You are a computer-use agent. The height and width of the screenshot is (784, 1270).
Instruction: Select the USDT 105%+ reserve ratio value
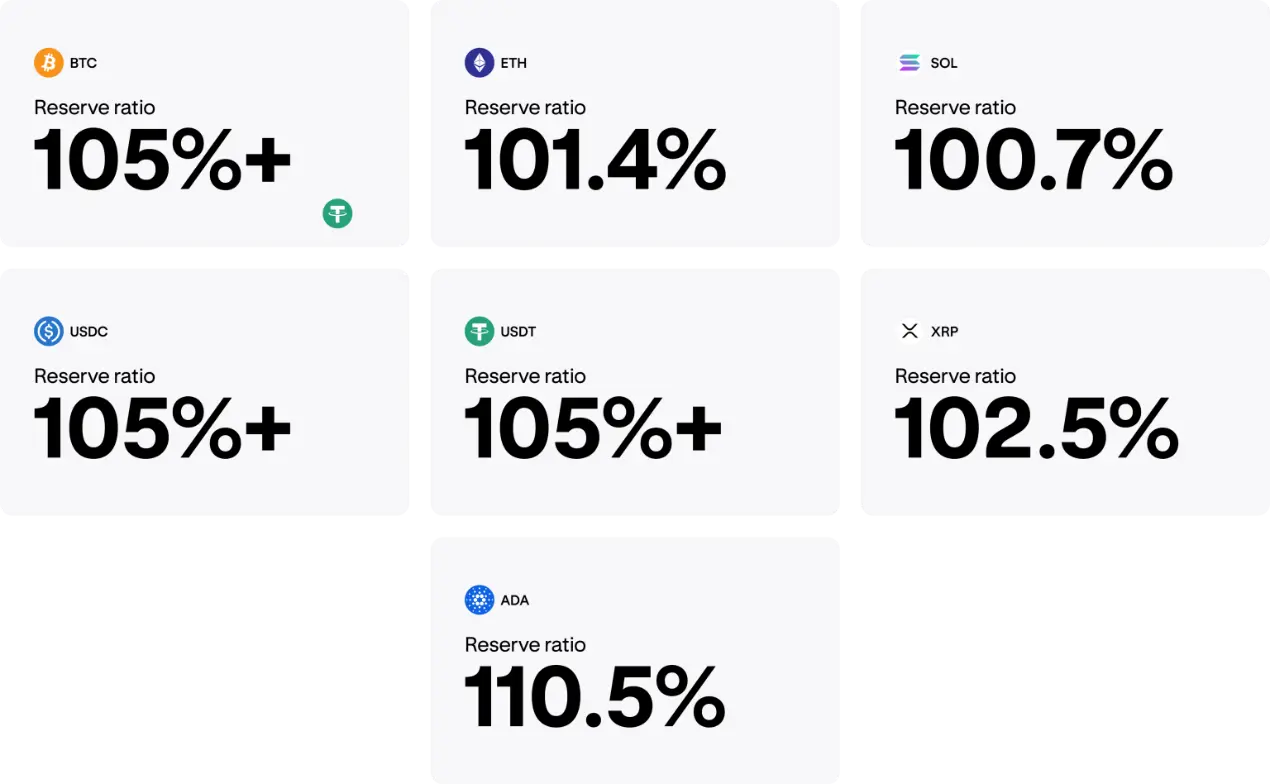[x=593, y=429]
